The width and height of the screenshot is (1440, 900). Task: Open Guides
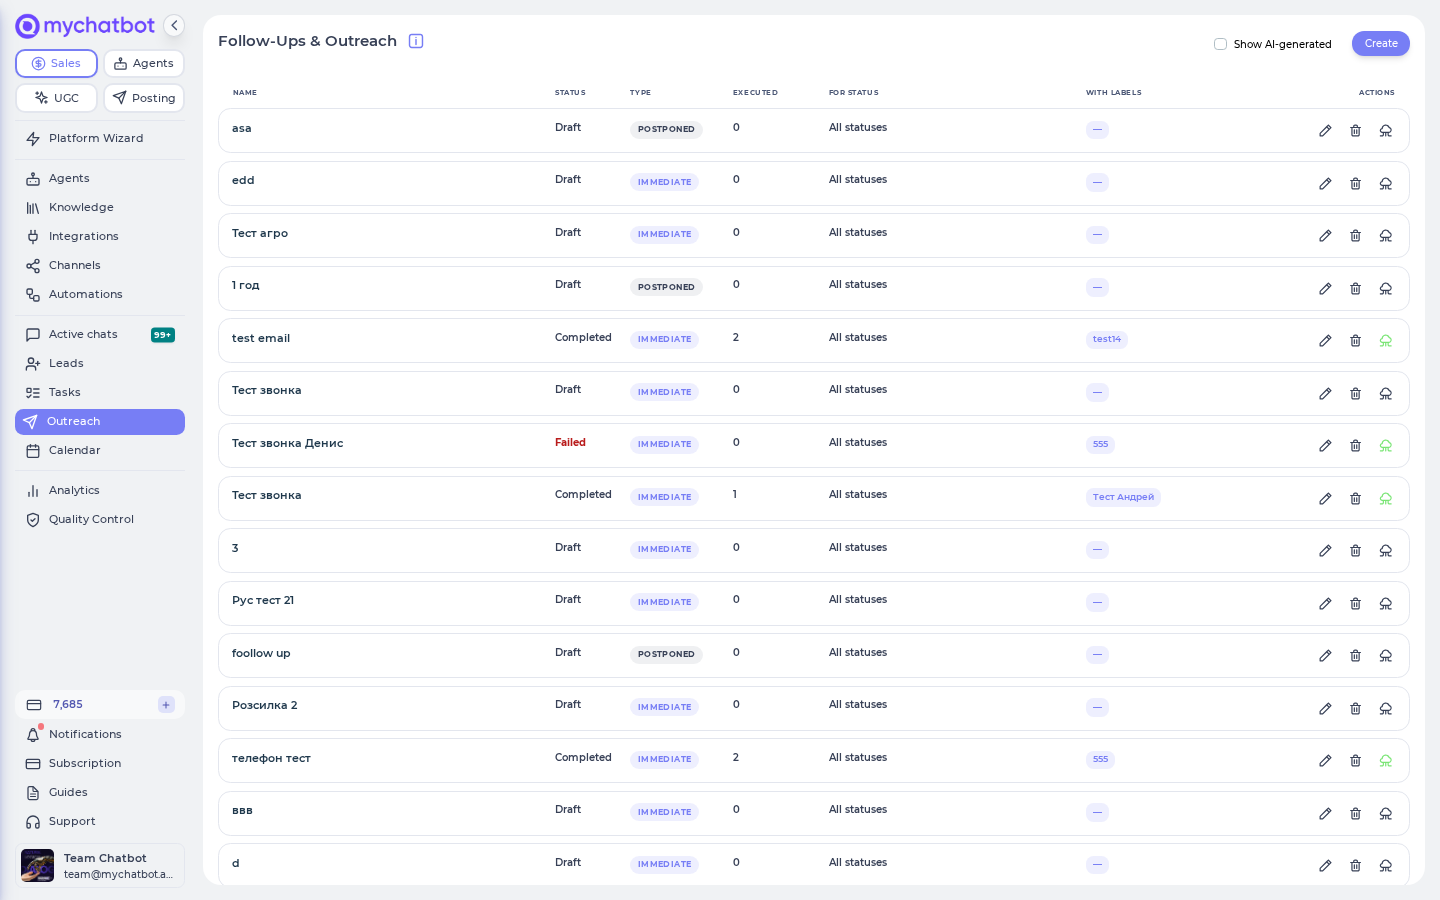click(x=100, y=793)
